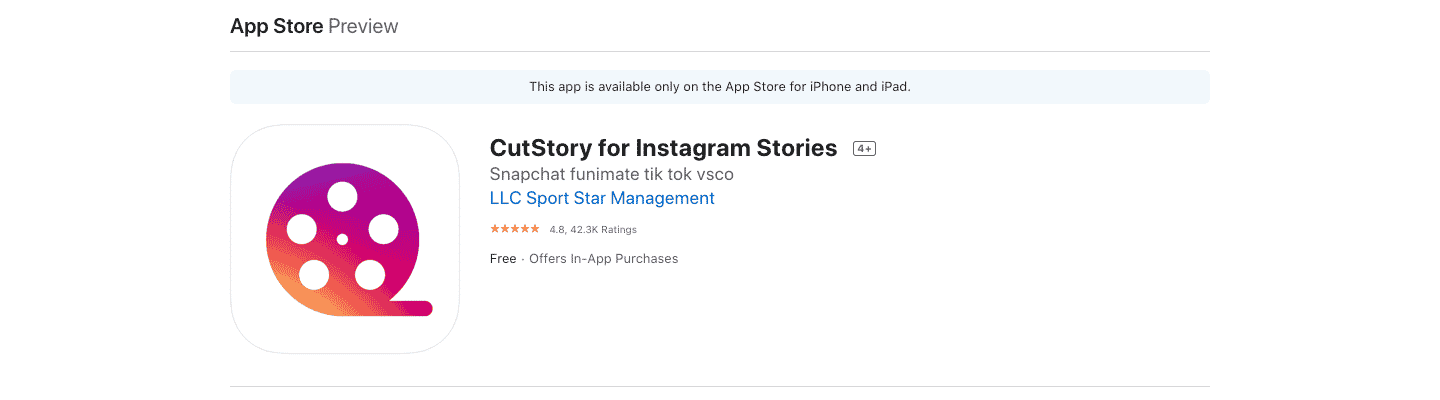The image size is (1440, 400).
Task: Click the Free price label
Action: (503, 259)
